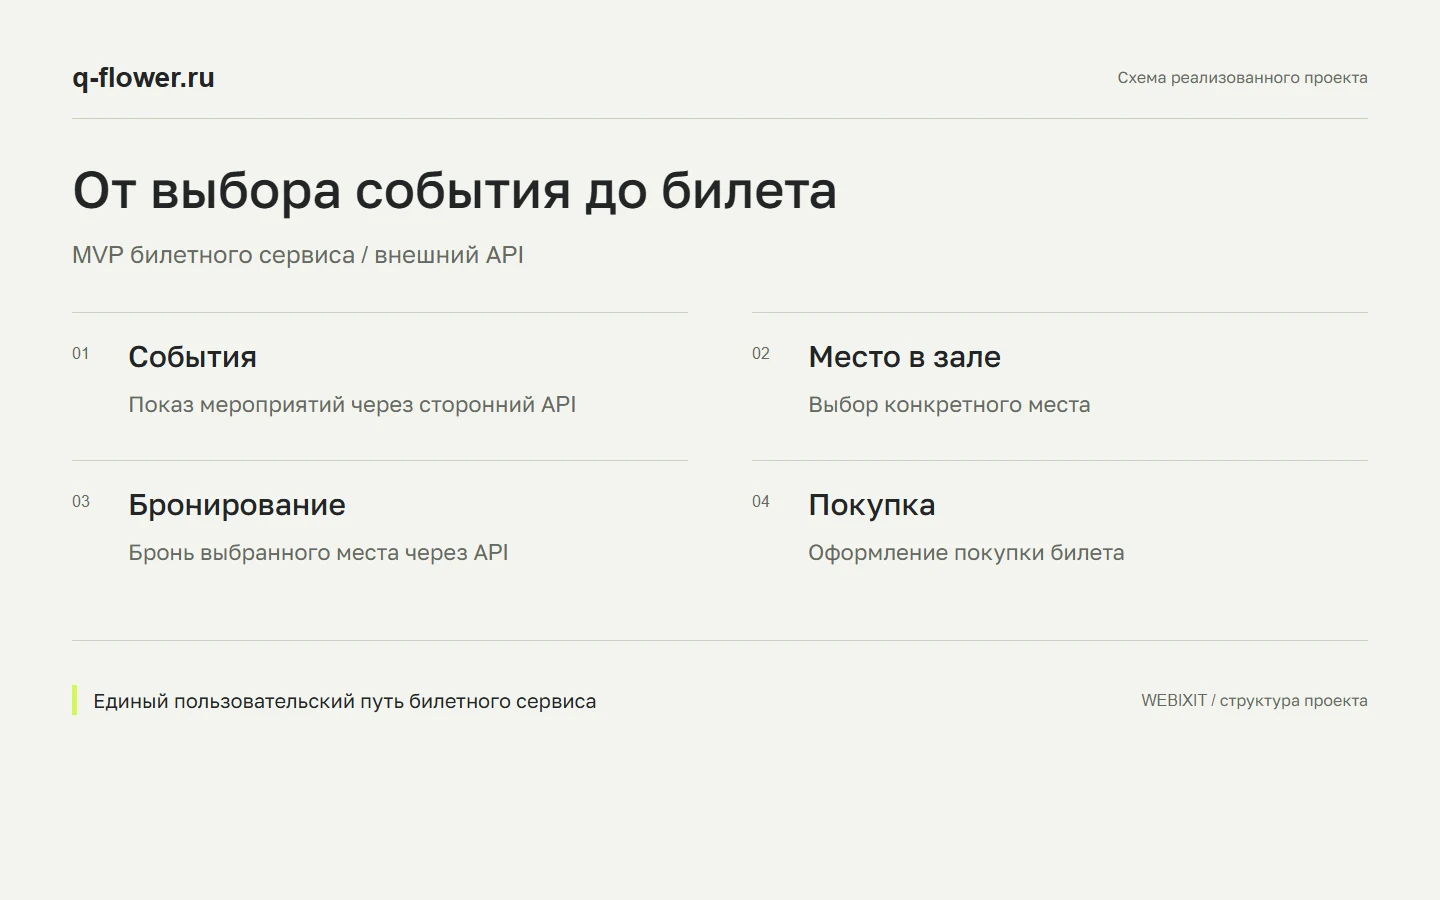Click subtitle 'MVP билетного сервиса / внешний API'

pyautogui.click(x=298, y=255)
